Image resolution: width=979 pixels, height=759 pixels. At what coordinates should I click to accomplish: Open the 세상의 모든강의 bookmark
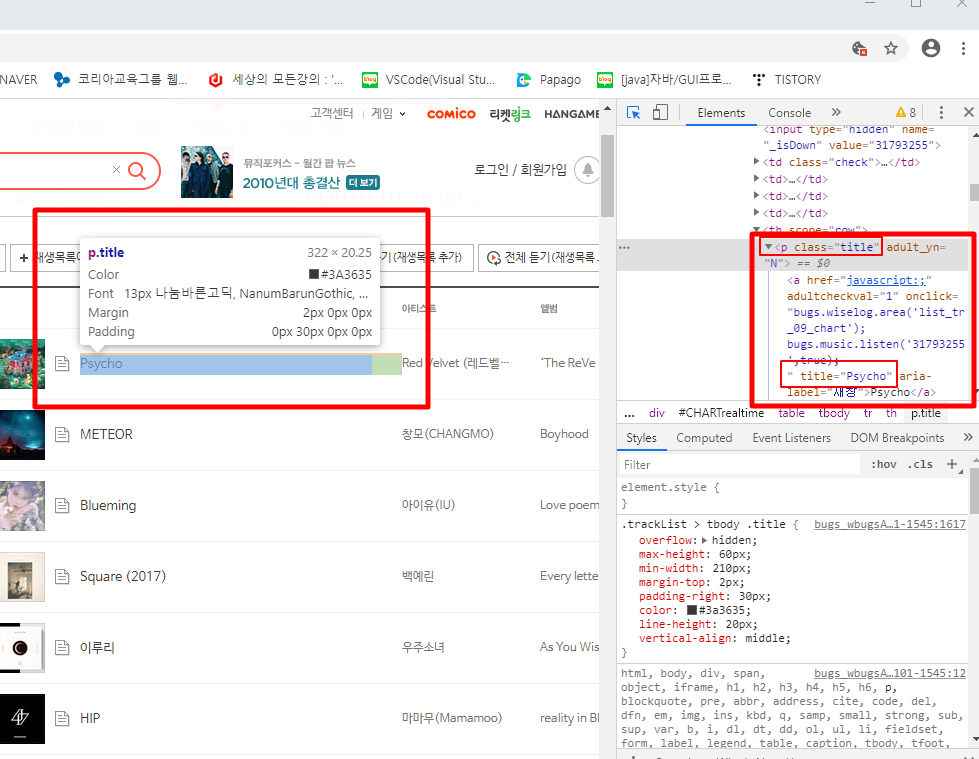276,80
